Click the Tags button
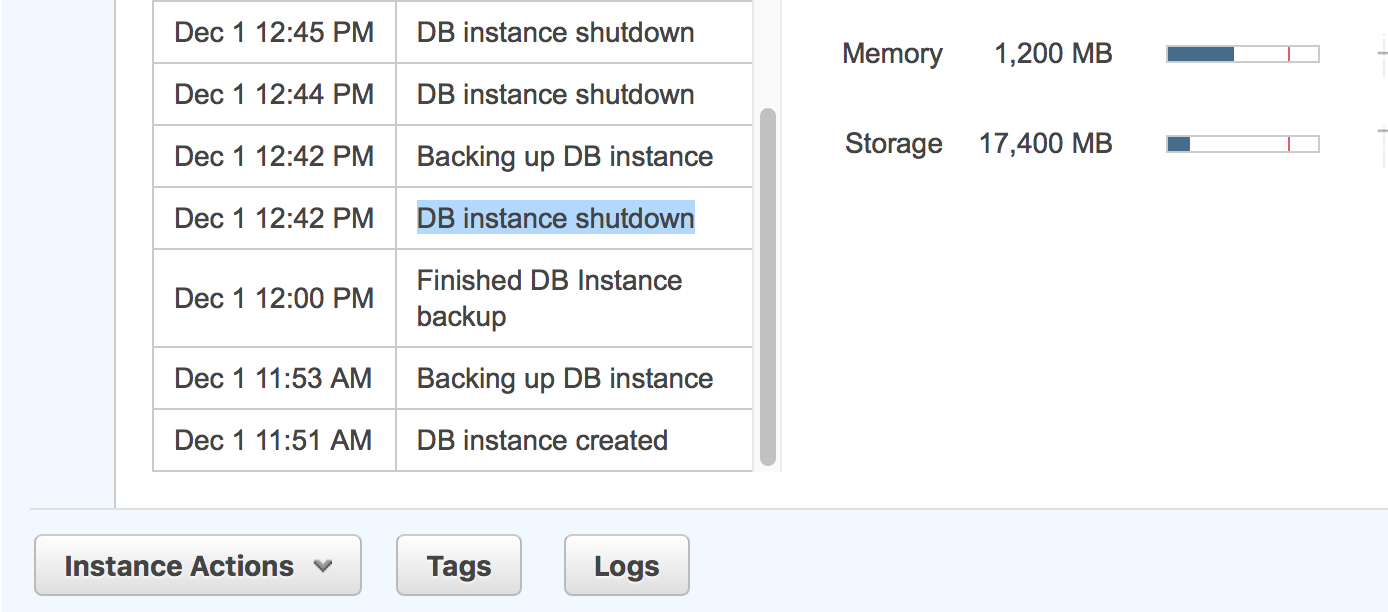Image resolution: width=1388 pixels, height=612 pixels. [458, 565]
